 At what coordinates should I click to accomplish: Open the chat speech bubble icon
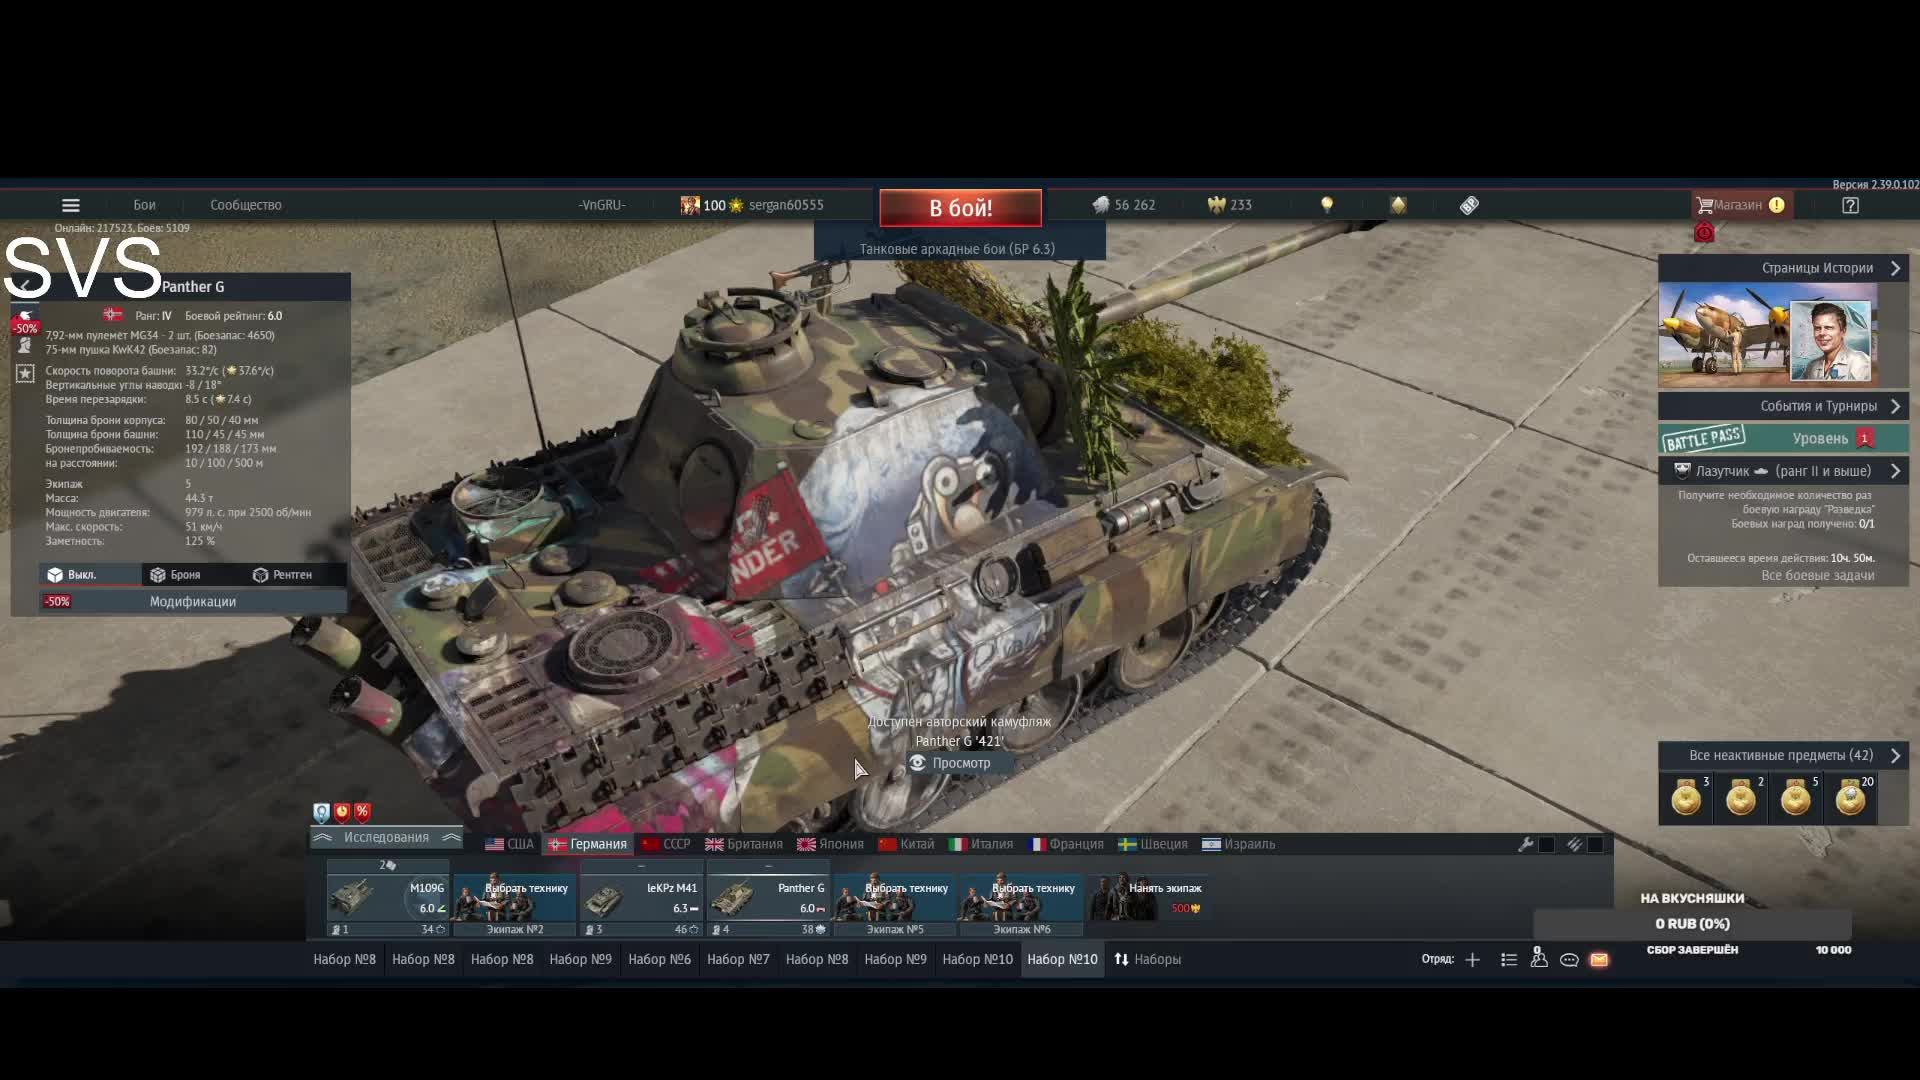(x=1569, y=960)
